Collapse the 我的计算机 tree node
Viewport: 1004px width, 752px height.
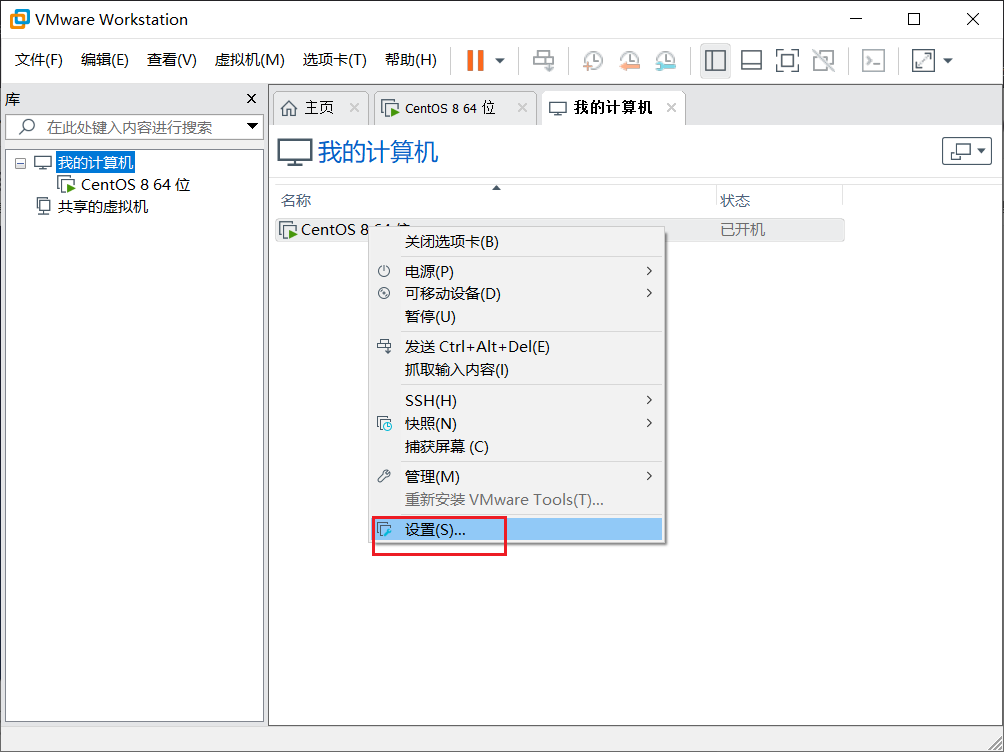coord(20,163)
